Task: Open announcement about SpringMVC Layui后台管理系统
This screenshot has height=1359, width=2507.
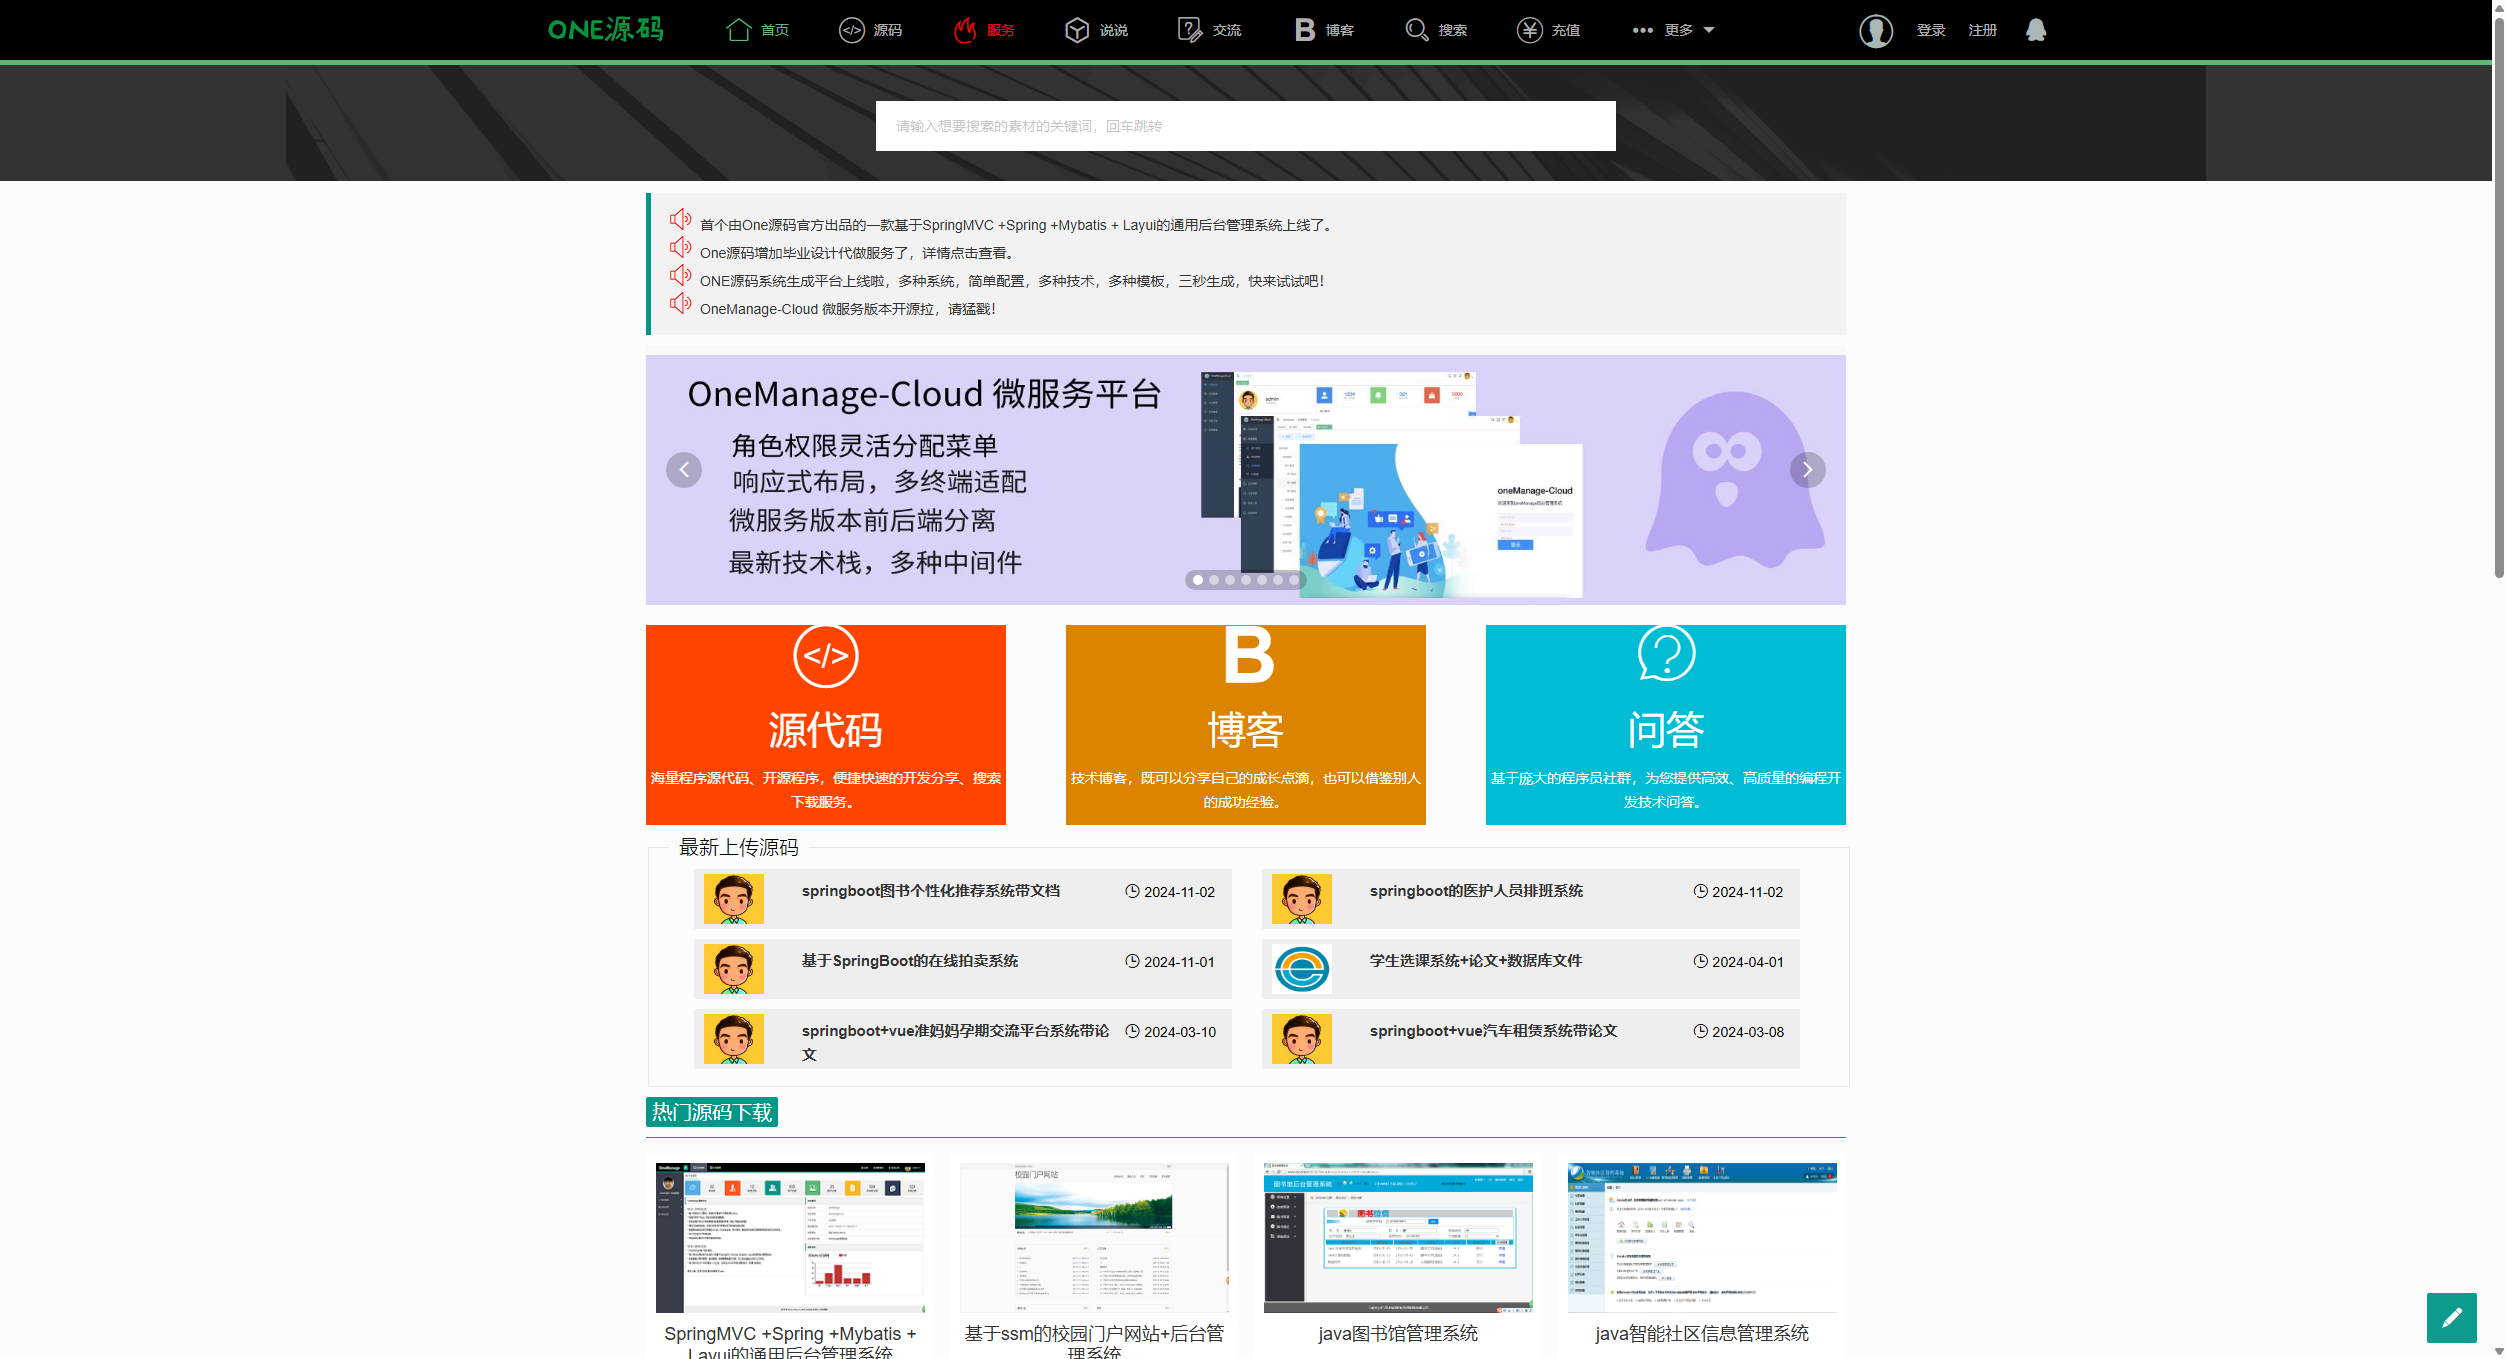Action: click(1016, 225)
